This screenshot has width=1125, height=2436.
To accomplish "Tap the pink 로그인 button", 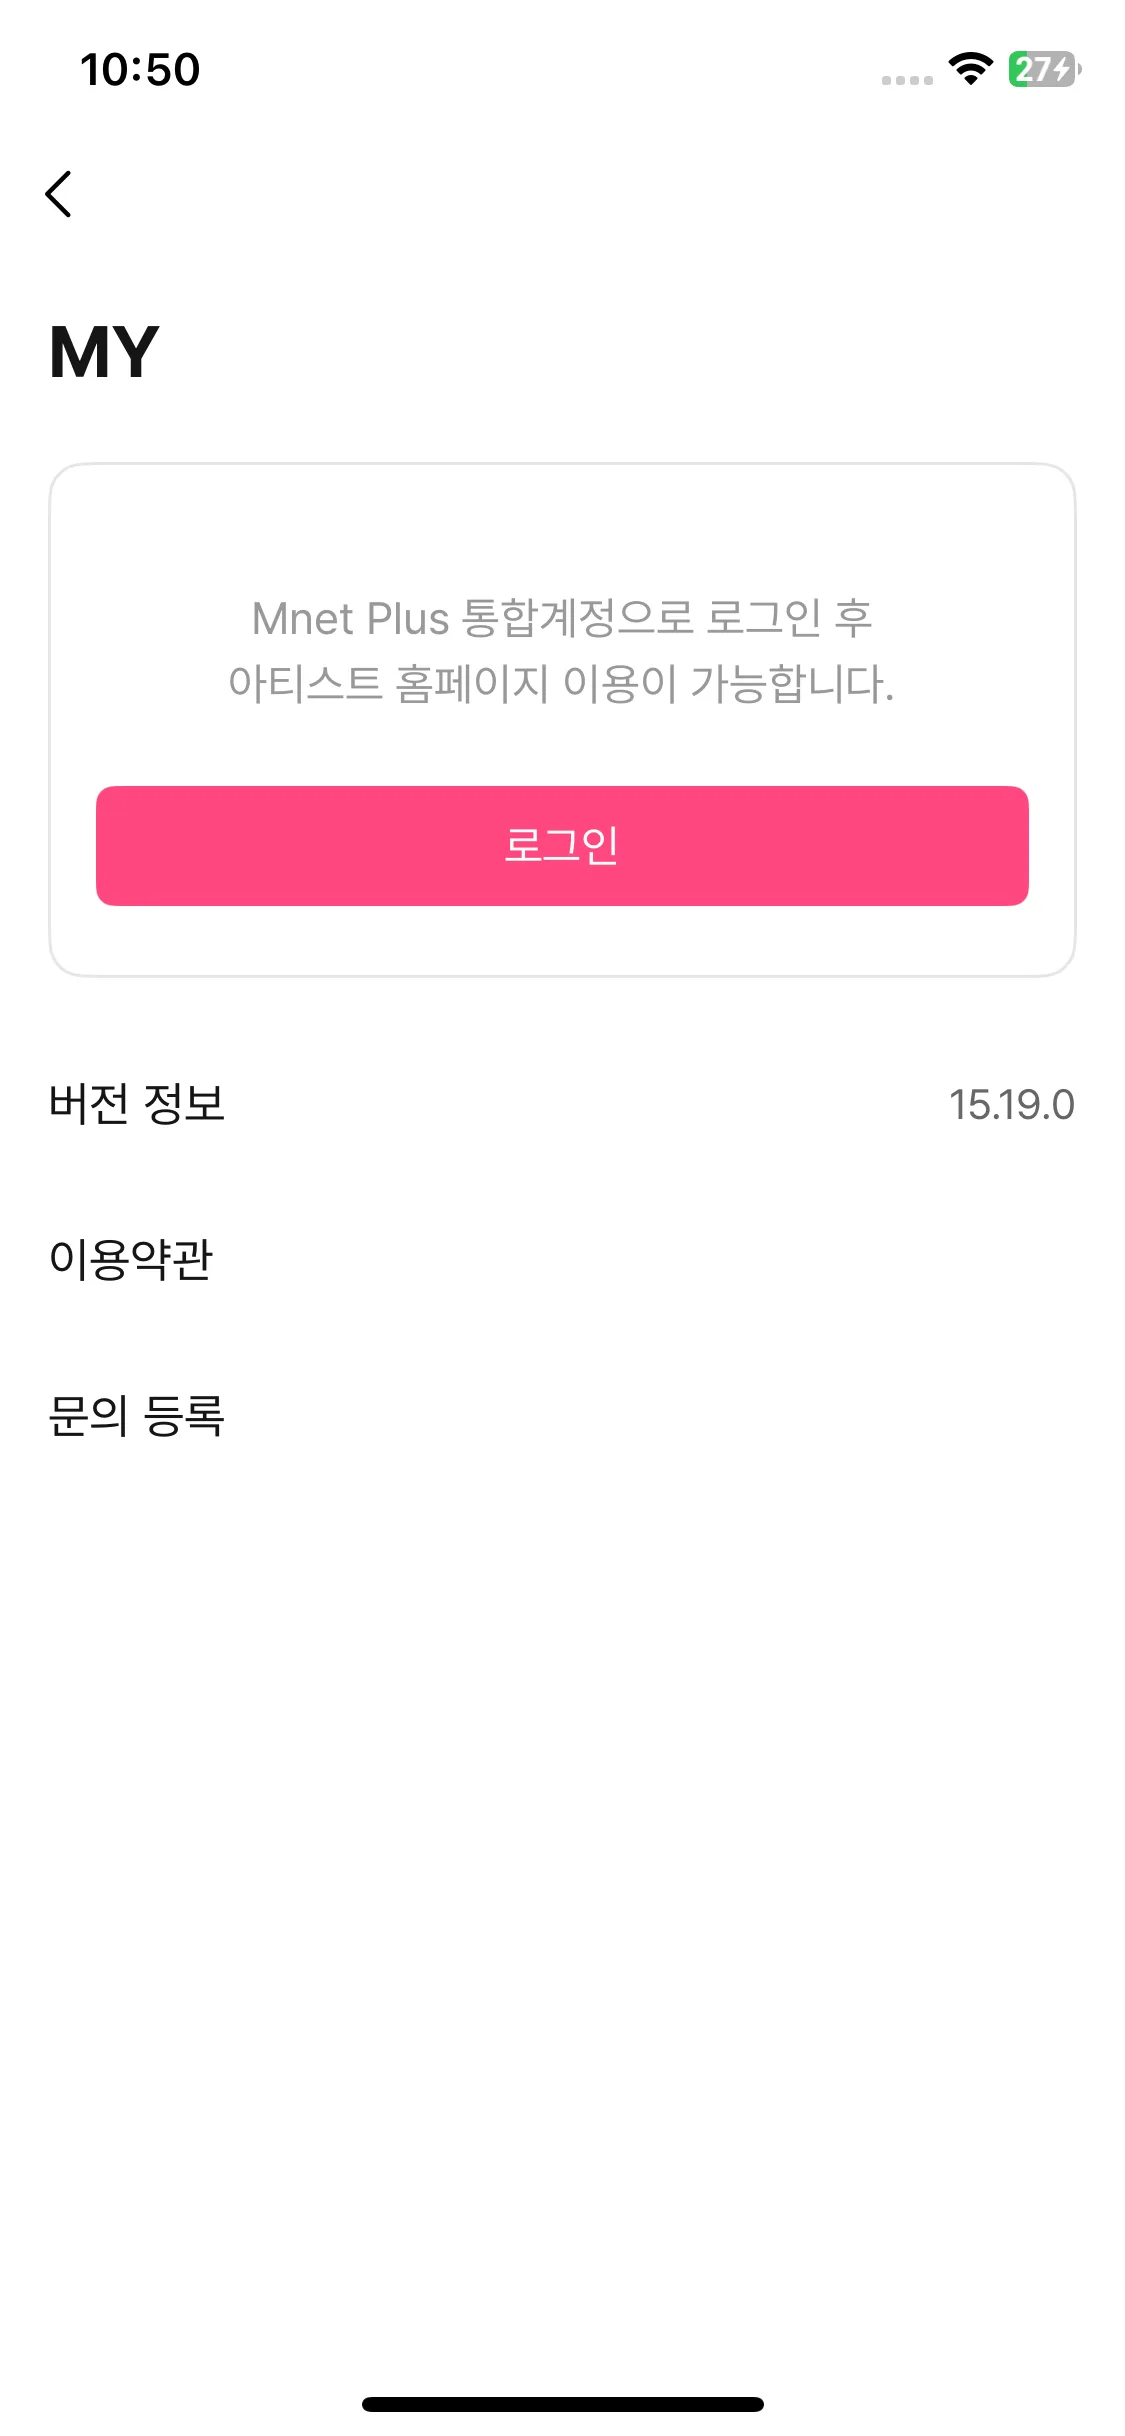I will (x=562, y=846).
